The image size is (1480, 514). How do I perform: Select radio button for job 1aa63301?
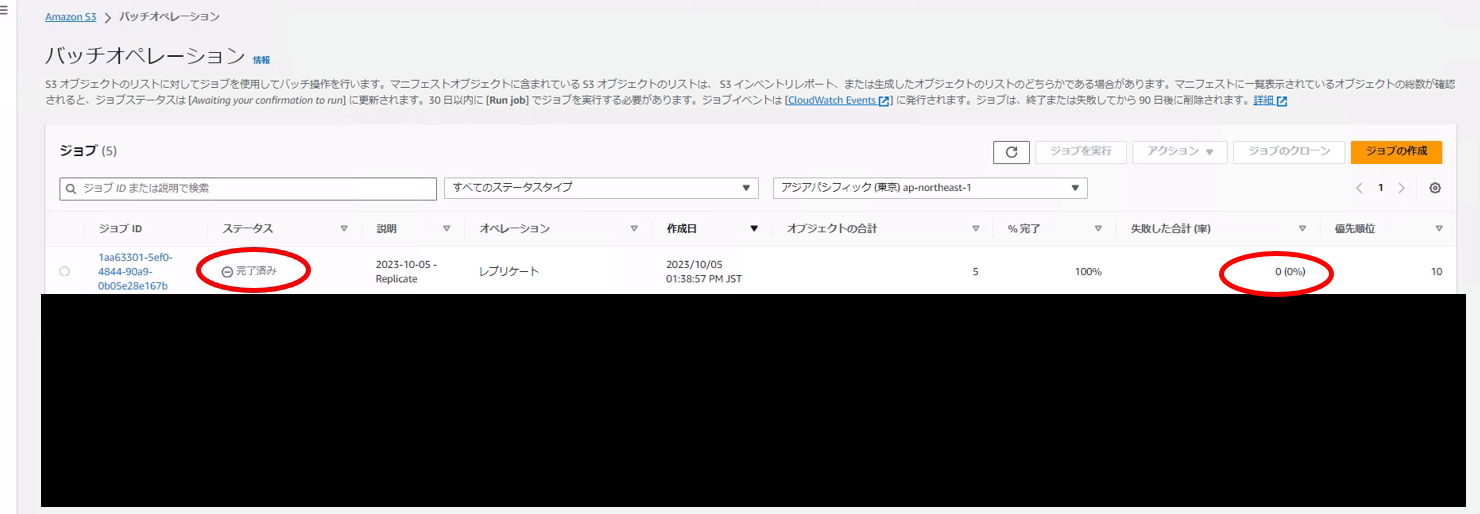[x=65, y=272]
